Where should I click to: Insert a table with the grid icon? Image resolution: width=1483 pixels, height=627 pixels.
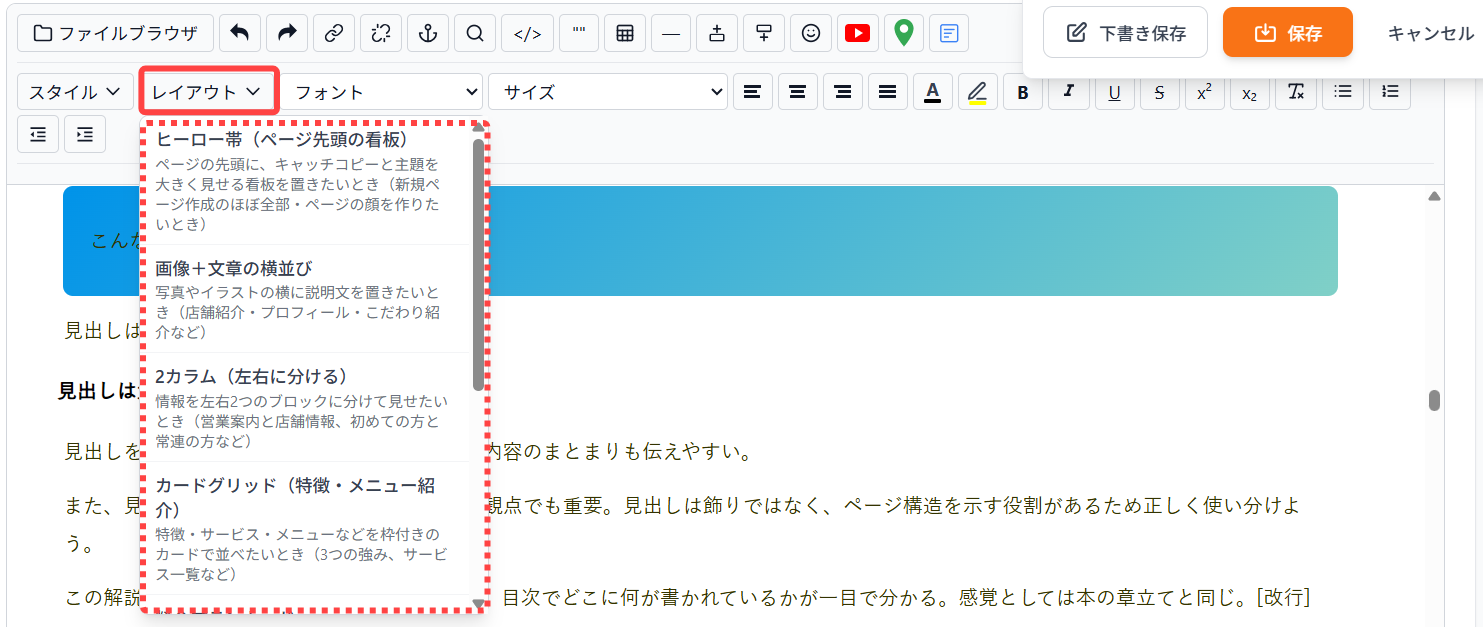pyautogui.click(x=625, y=33)
